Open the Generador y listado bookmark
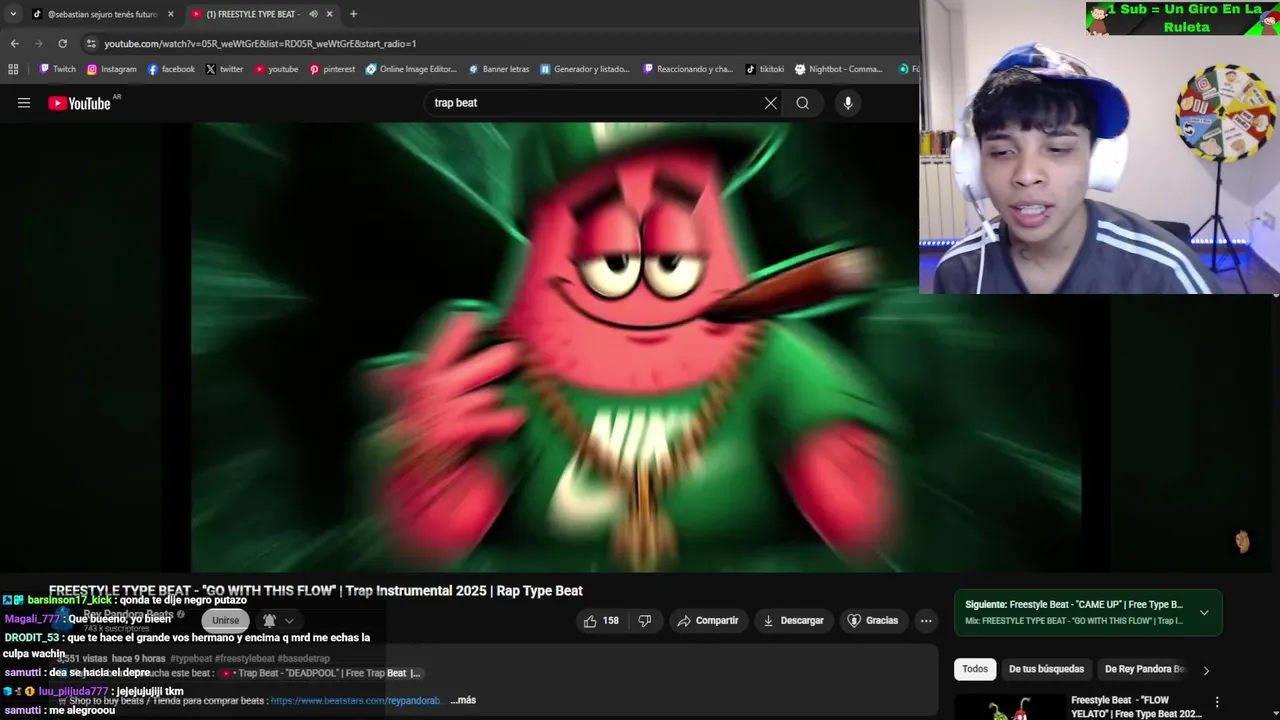1280x720 pixels. (x=585, y=69)
